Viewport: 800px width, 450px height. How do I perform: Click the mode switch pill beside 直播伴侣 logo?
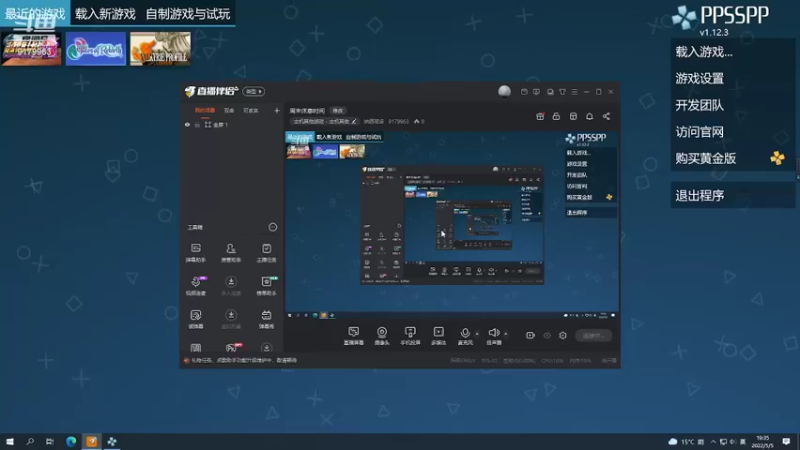[x=254, y=91]
